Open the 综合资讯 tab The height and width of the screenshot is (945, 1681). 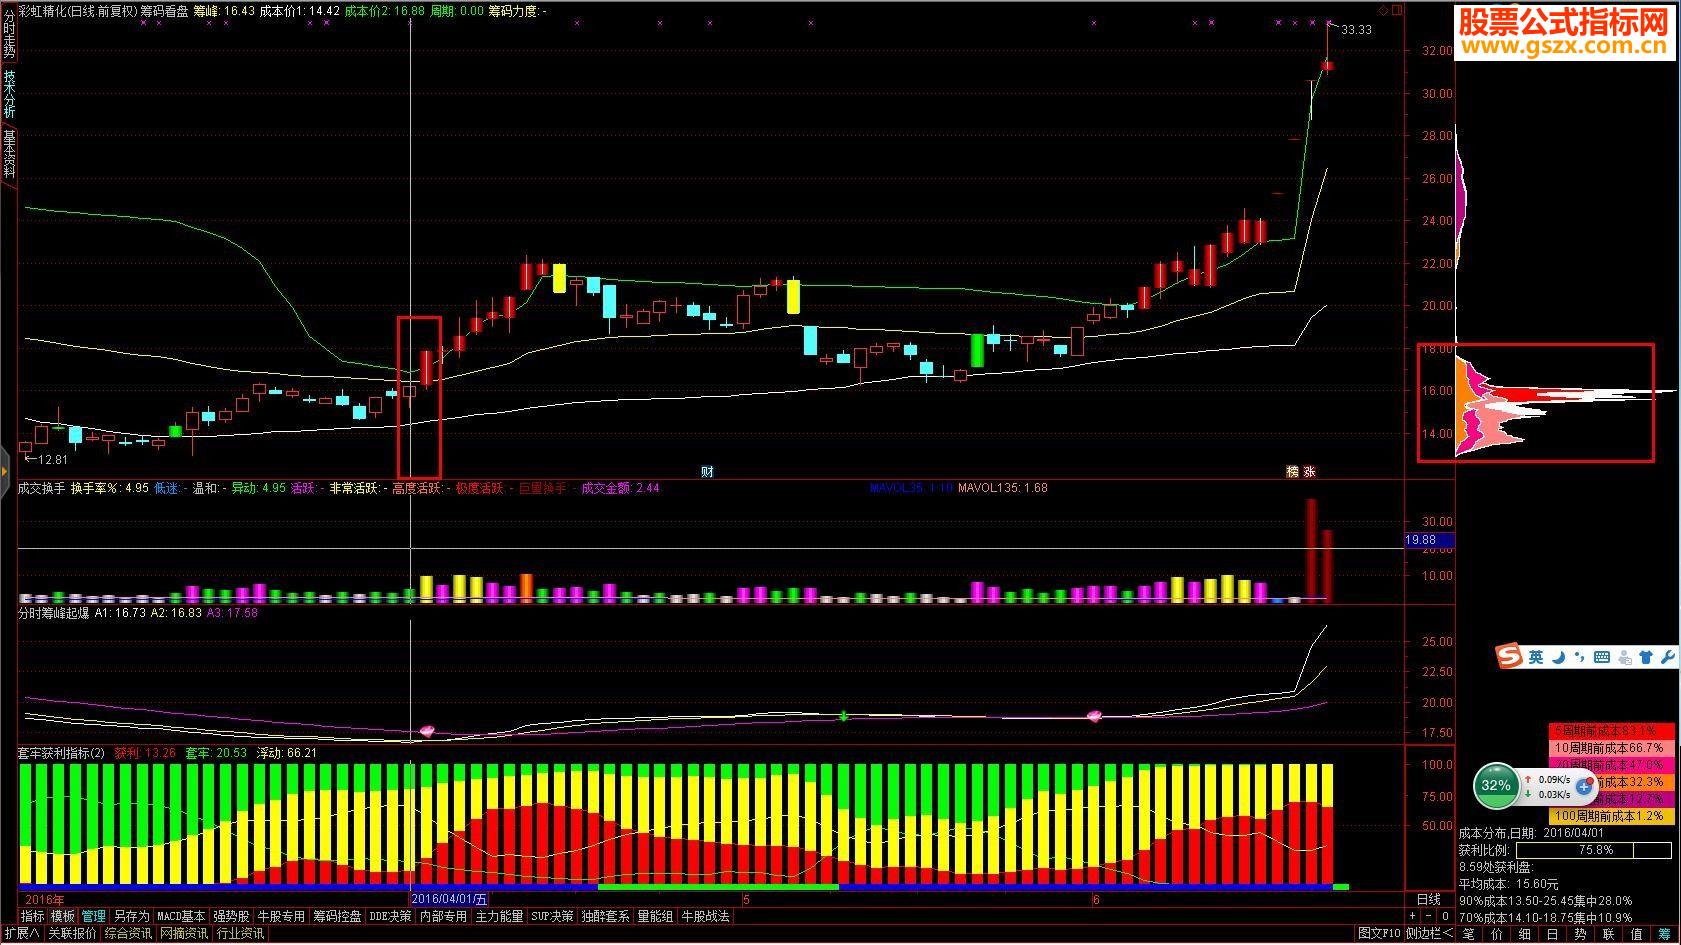point(128,934)
